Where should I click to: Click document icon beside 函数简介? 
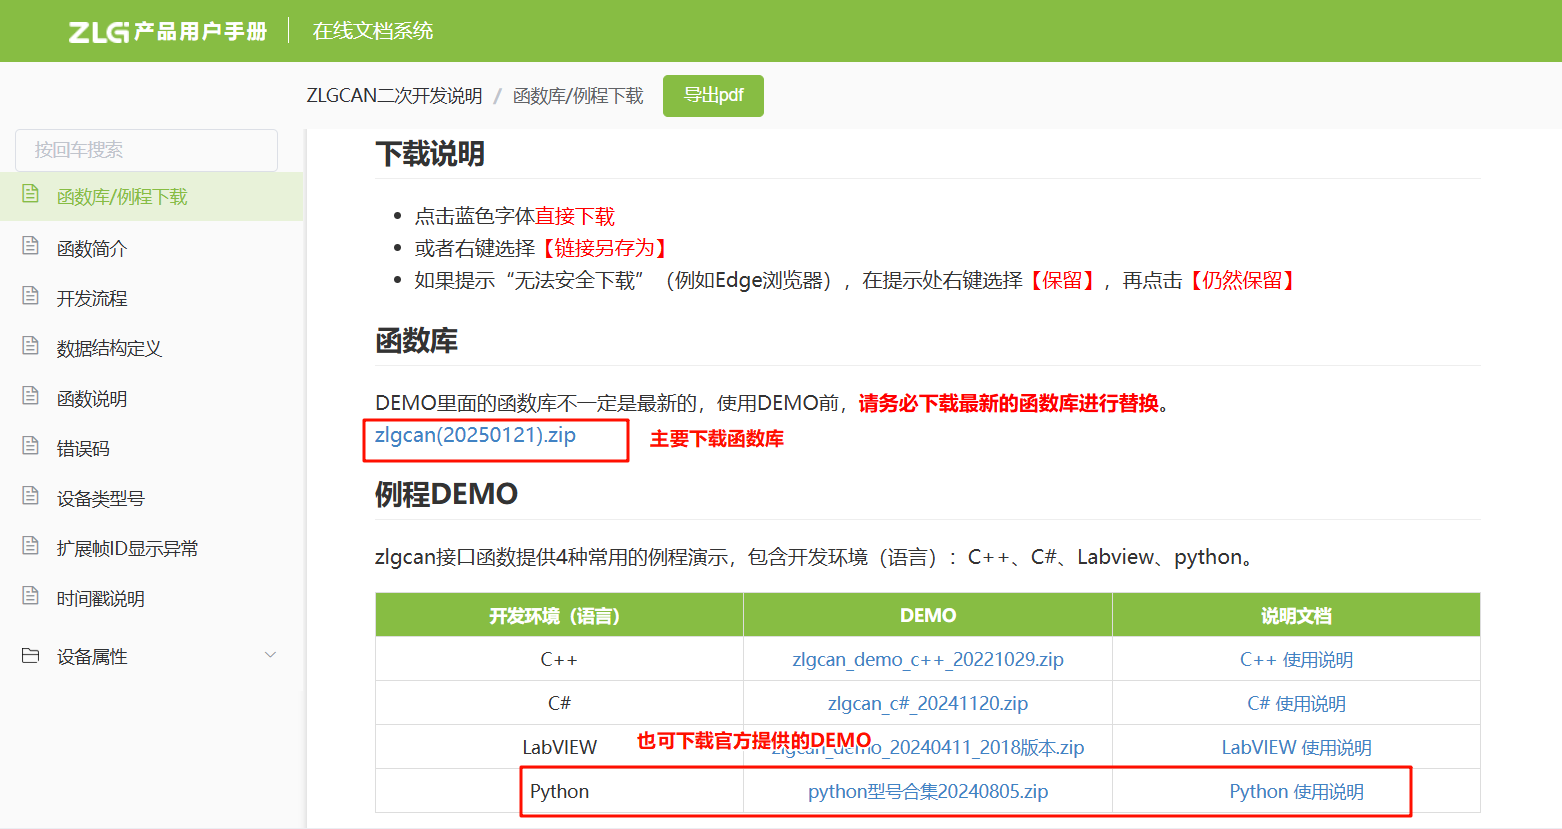tap(30, 246)
